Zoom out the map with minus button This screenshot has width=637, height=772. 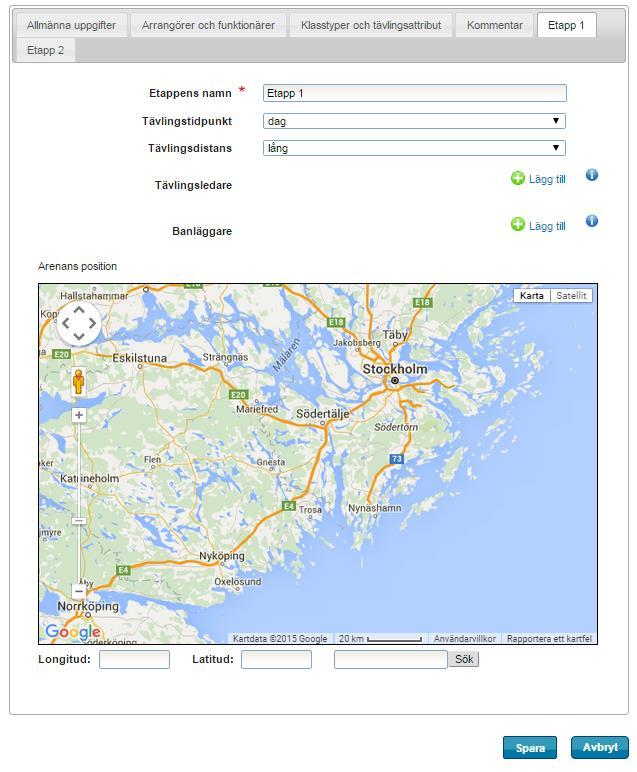coord(79,591)
